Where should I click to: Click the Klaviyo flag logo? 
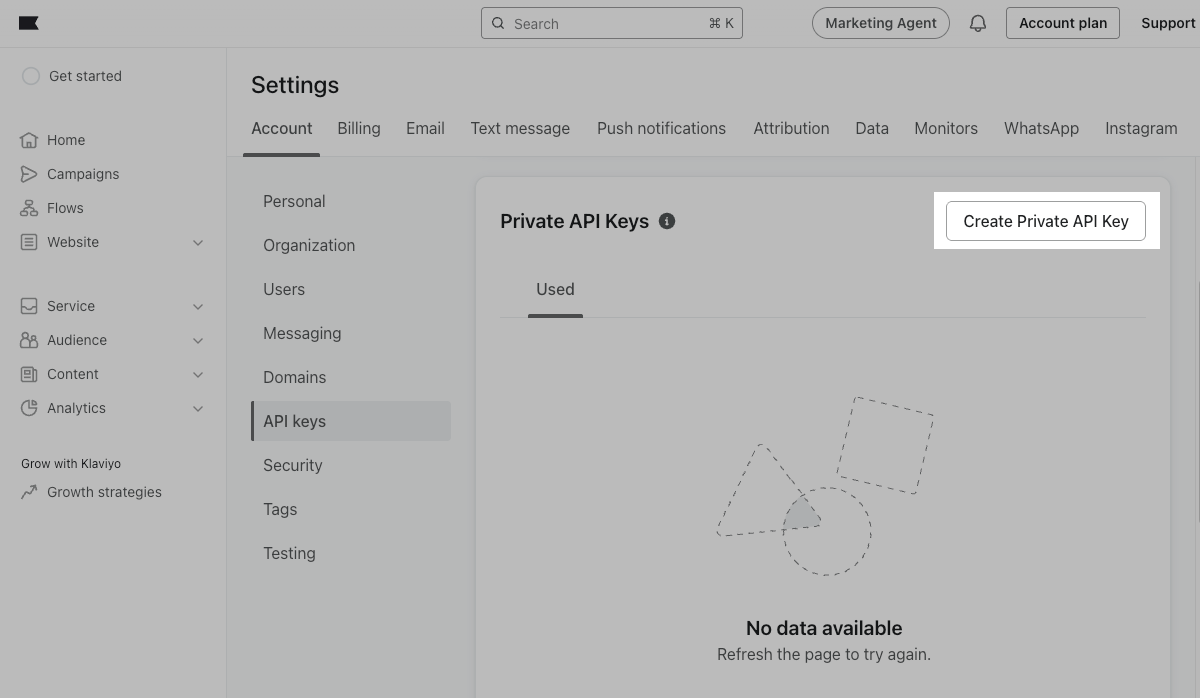coord(29,23)
